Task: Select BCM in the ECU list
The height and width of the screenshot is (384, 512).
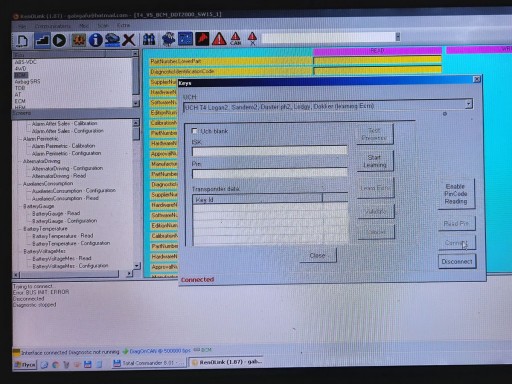Action: (21, 75)
